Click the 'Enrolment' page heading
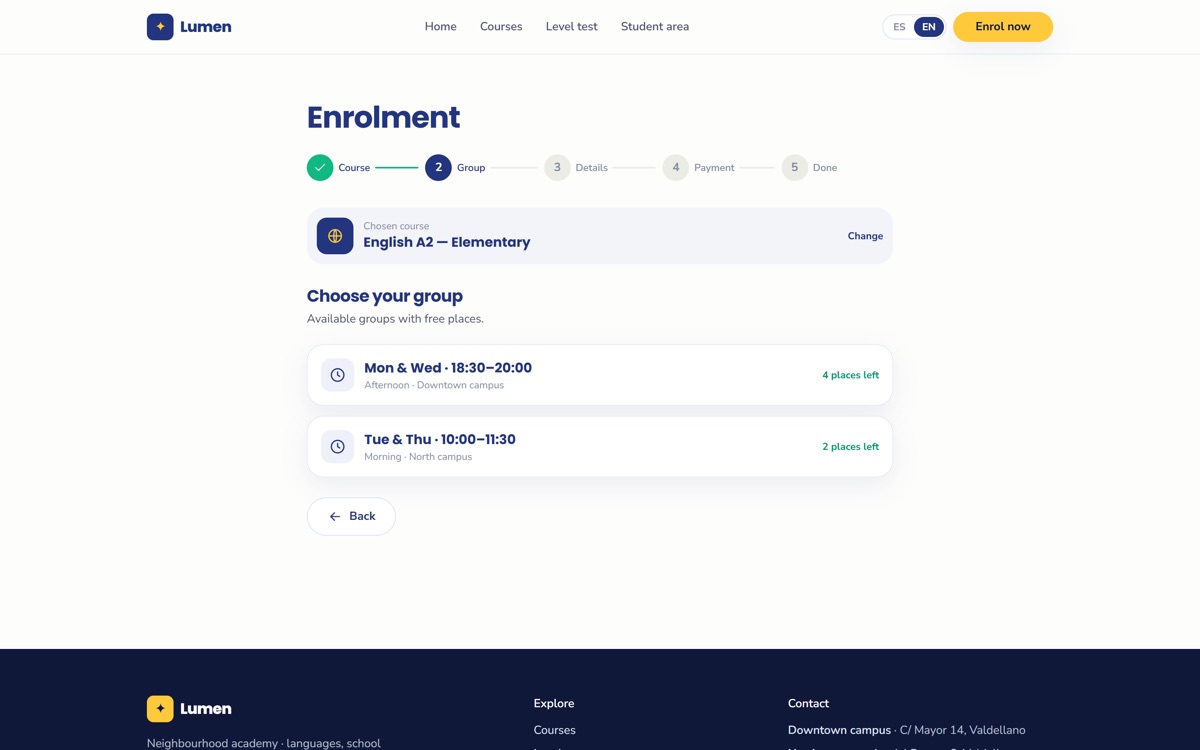Viewport: 1200px width, 750px height. [x=383, y=117]
